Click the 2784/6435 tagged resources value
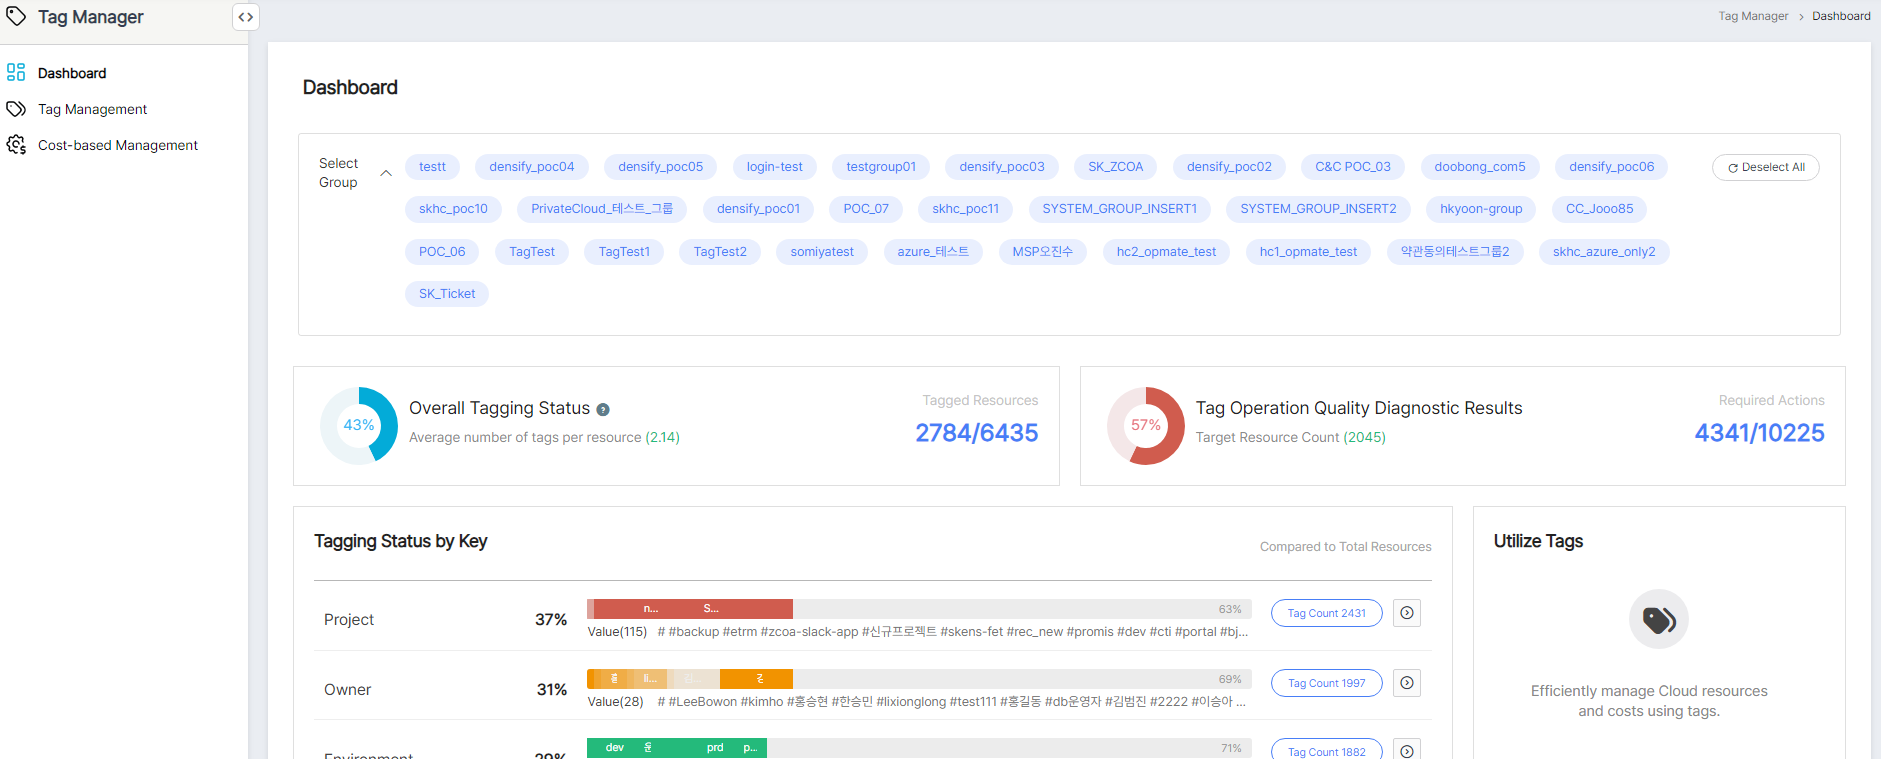 977,433
